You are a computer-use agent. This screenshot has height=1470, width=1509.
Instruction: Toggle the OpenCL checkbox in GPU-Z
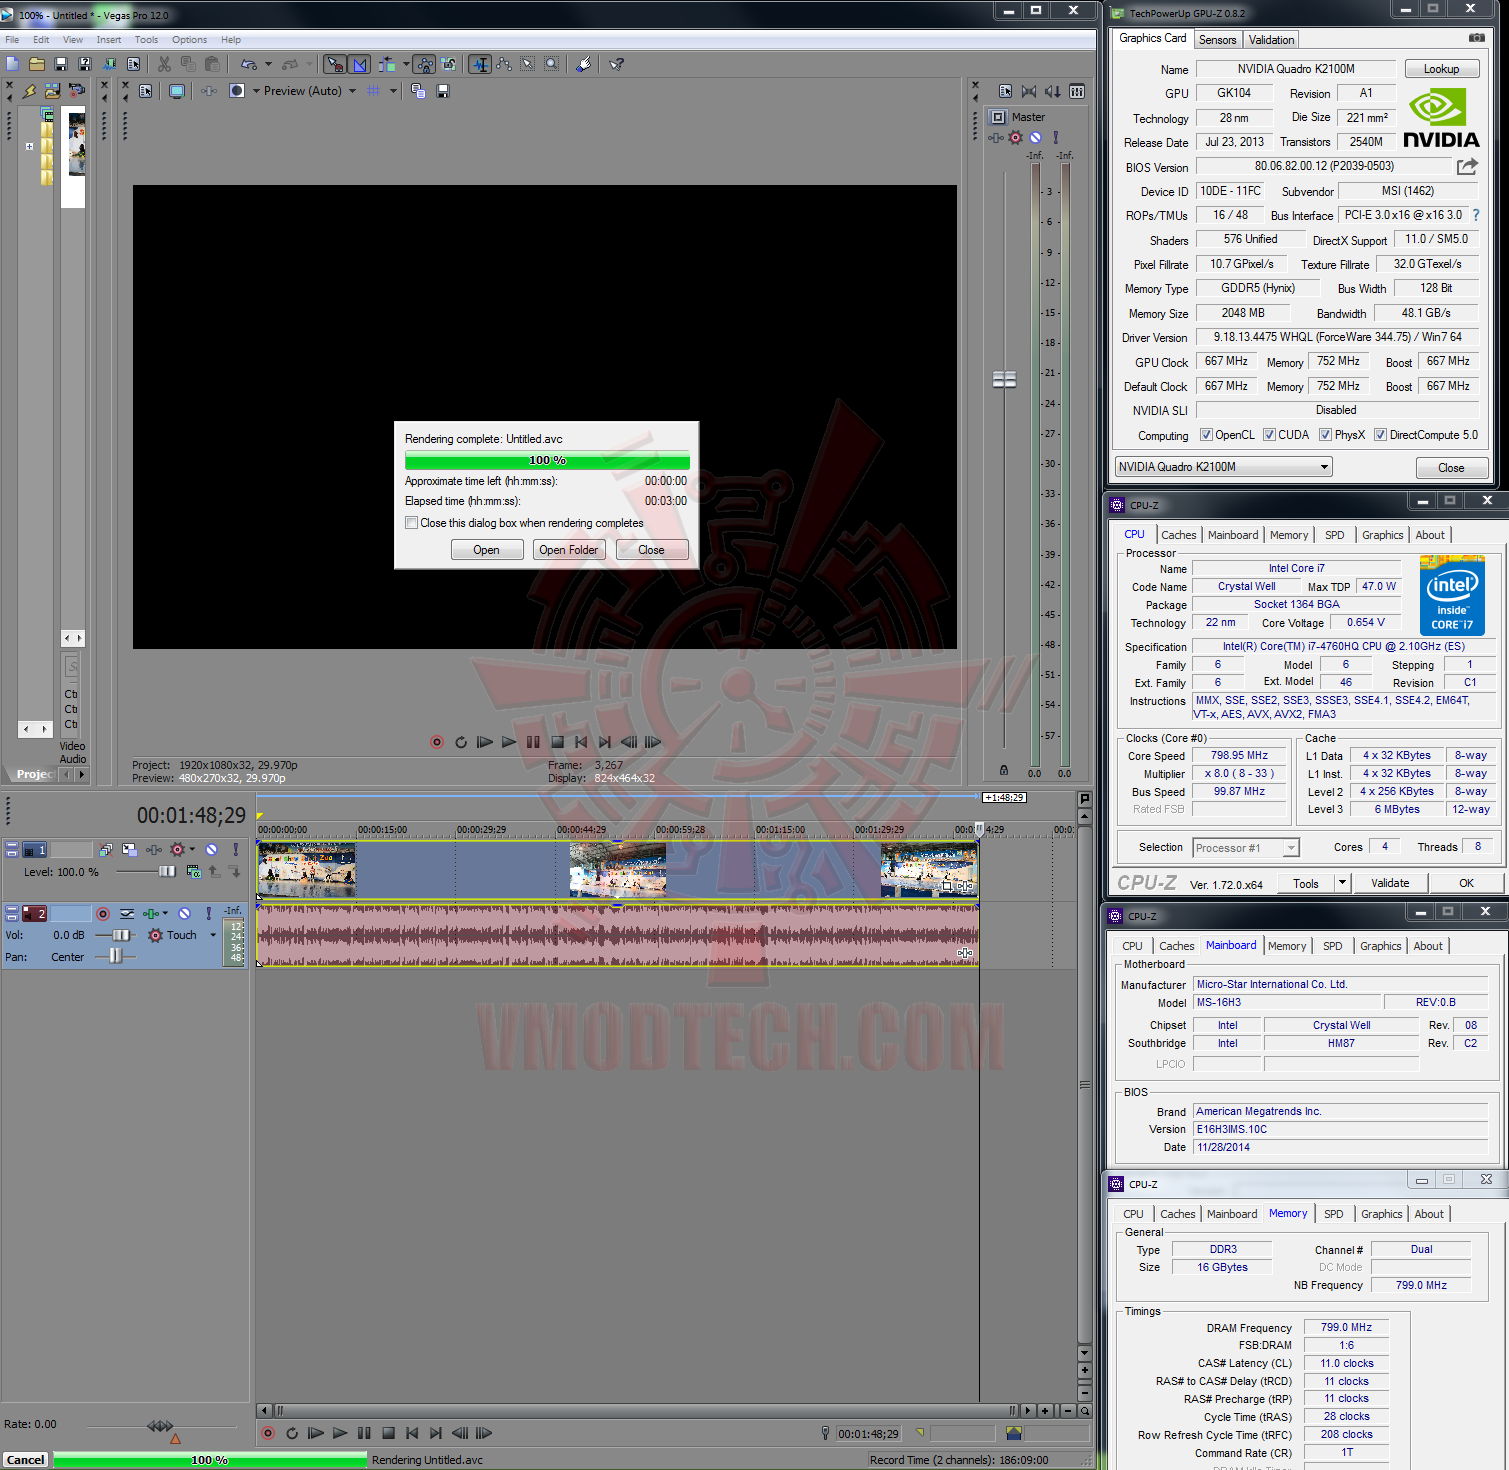pos(1206,435)
